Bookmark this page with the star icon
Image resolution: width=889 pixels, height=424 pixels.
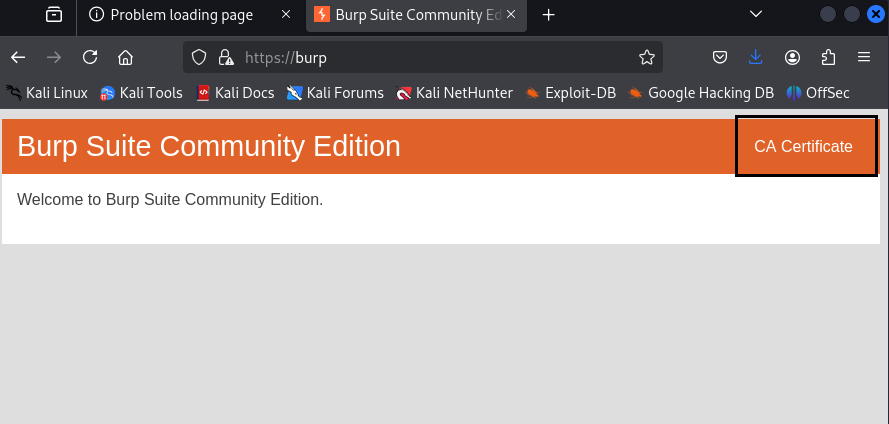coord(647,57)
